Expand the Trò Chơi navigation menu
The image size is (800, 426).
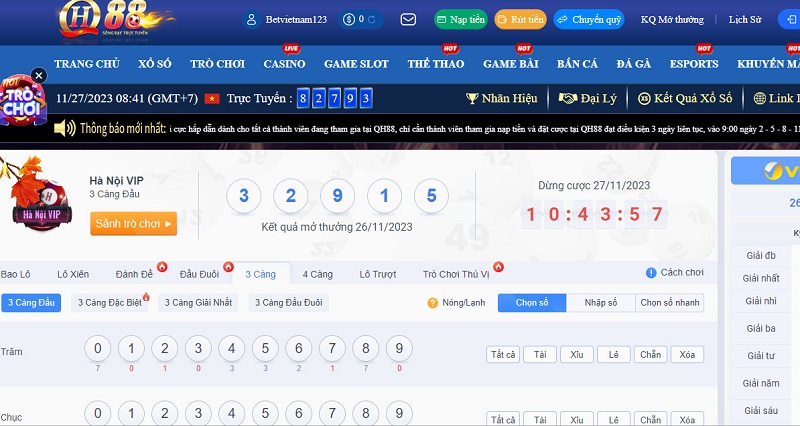[x=217, y=64]
